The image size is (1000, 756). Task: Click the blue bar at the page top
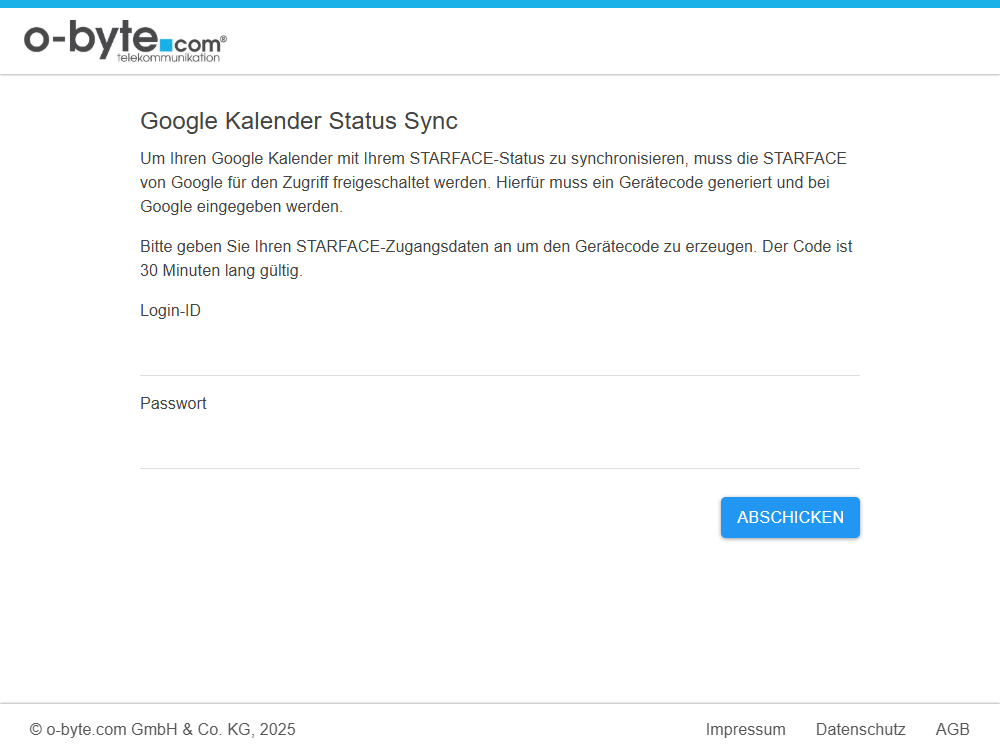(500, 4)
